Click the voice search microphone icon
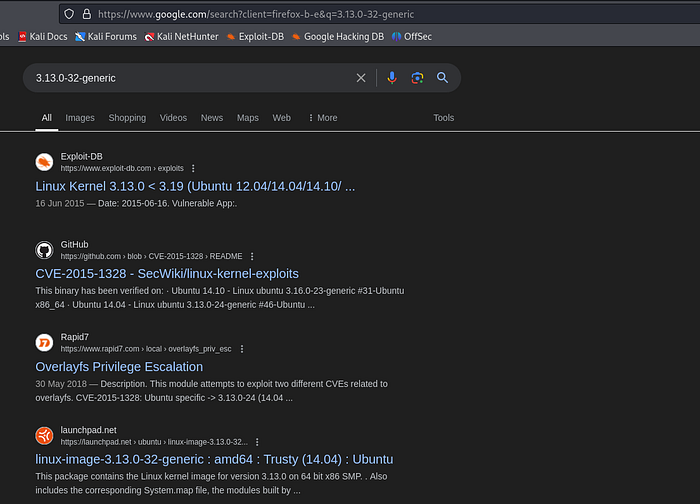This screenshot has width=700, height=504. coord(392,78)
